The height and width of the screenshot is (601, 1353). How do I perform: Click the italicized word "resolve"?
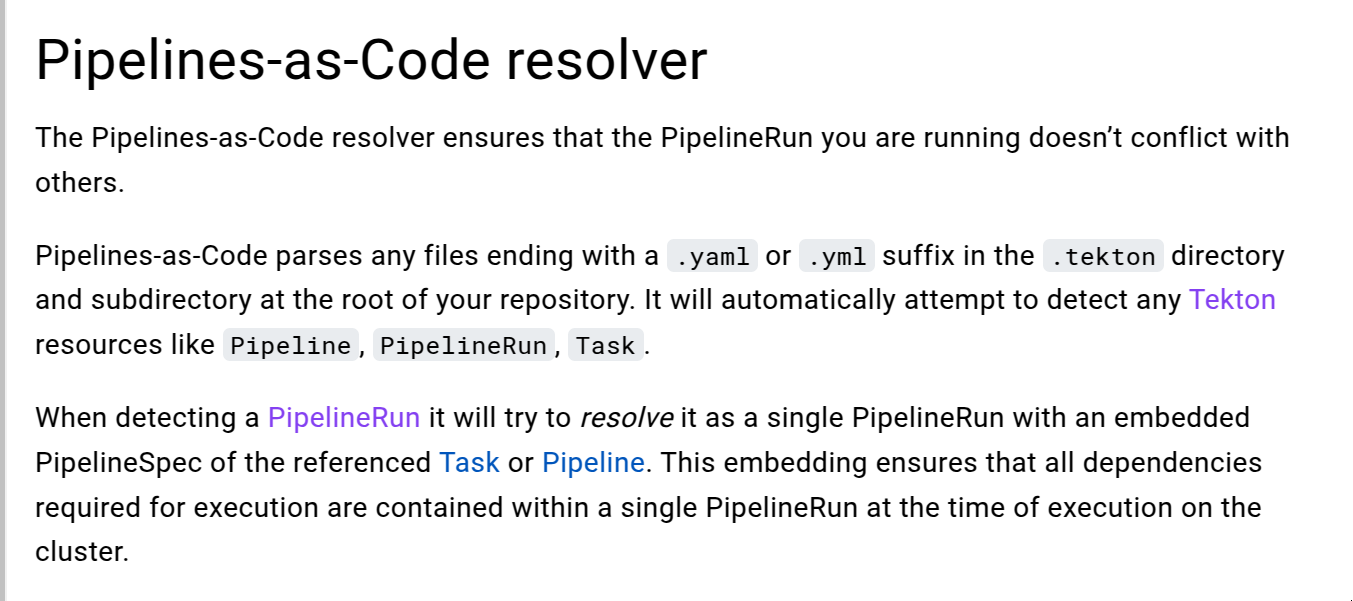(626, 417)
